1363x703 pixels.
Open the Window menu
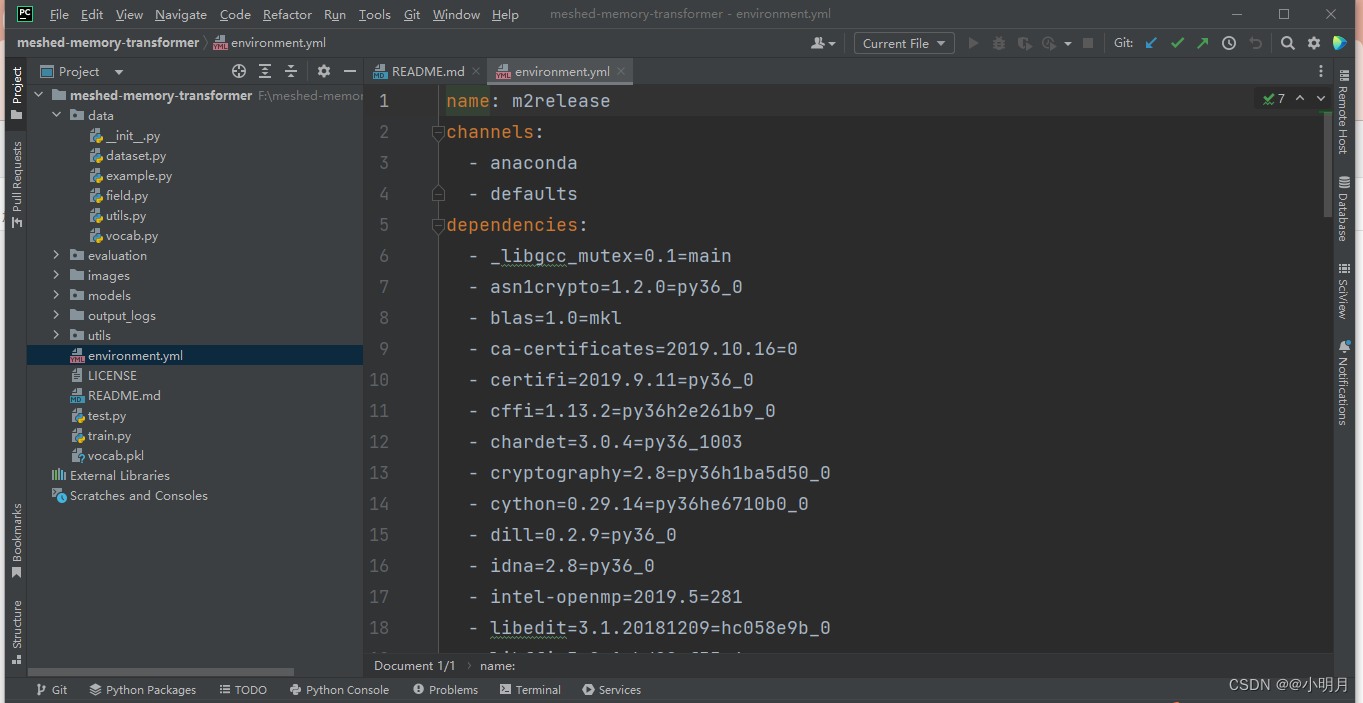click(x=456, y=14)
